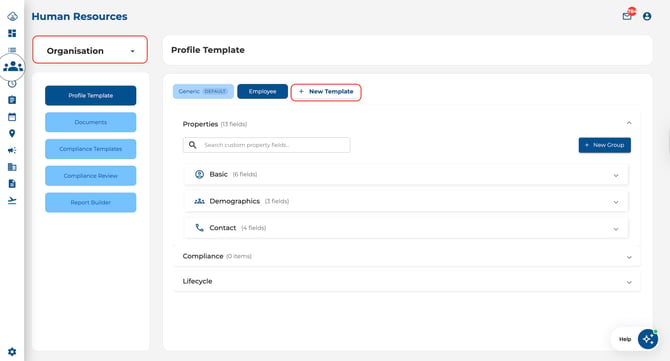Open the megaphone announcements sidebar icon
This screenshot has width=670, height=361.
[x=12, y=150]
